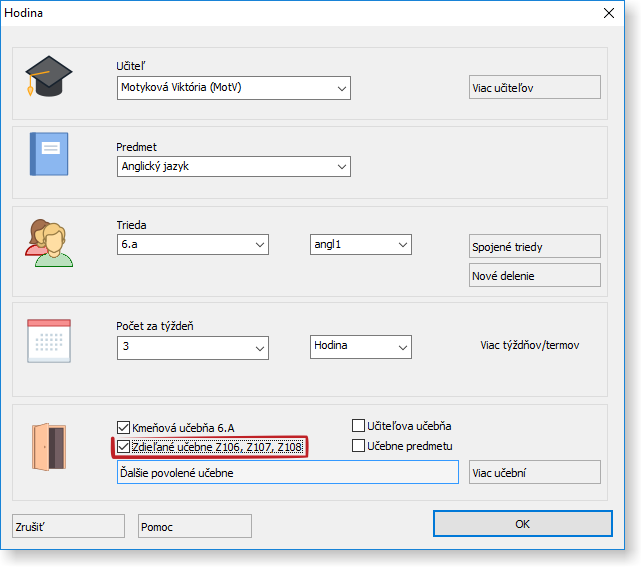Close the Hodina dialog window
The width and height of the screenshot is (642, 567).
pyautogui.click(x=608, y=14)
